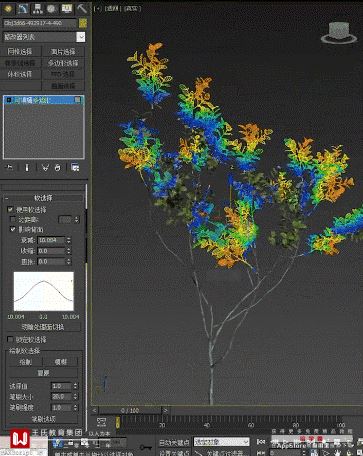This screenshot has width=363, height=456.
Task: Remove modifier using trash icon
Action: click(x=57, y=167)
